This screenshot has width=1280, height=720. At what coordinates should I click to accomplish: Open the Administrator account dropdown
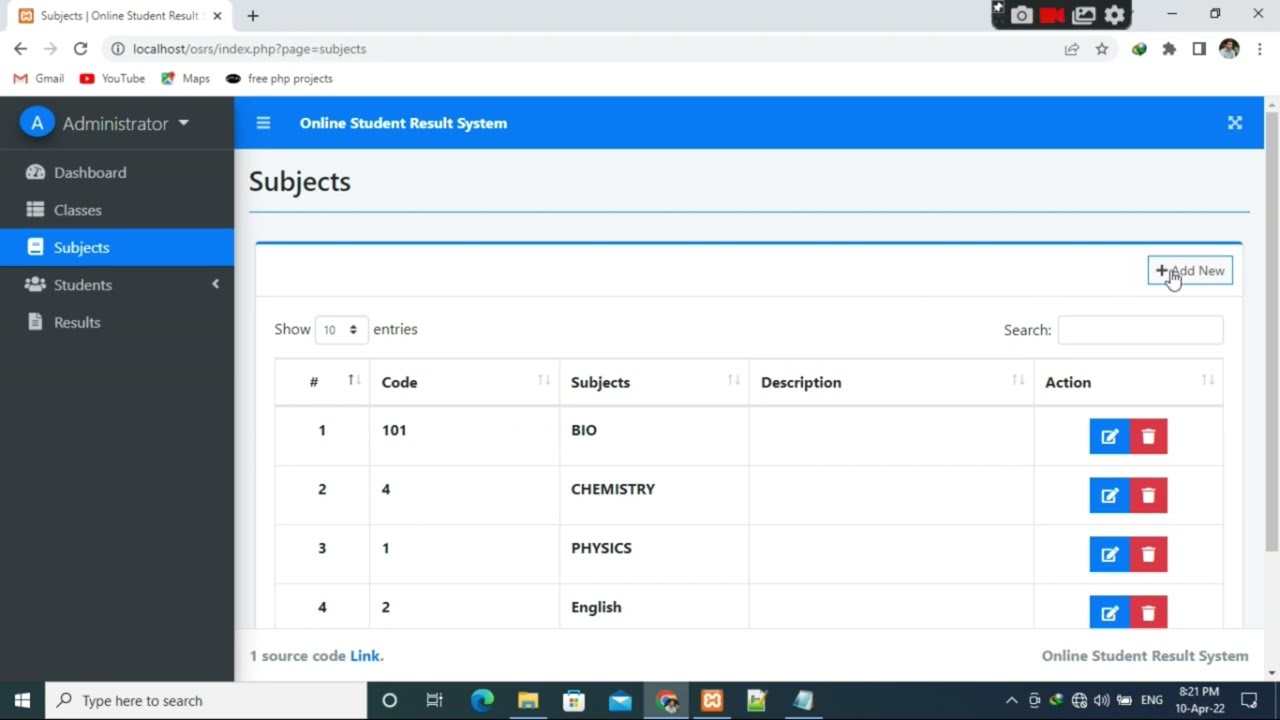[125, 123]
